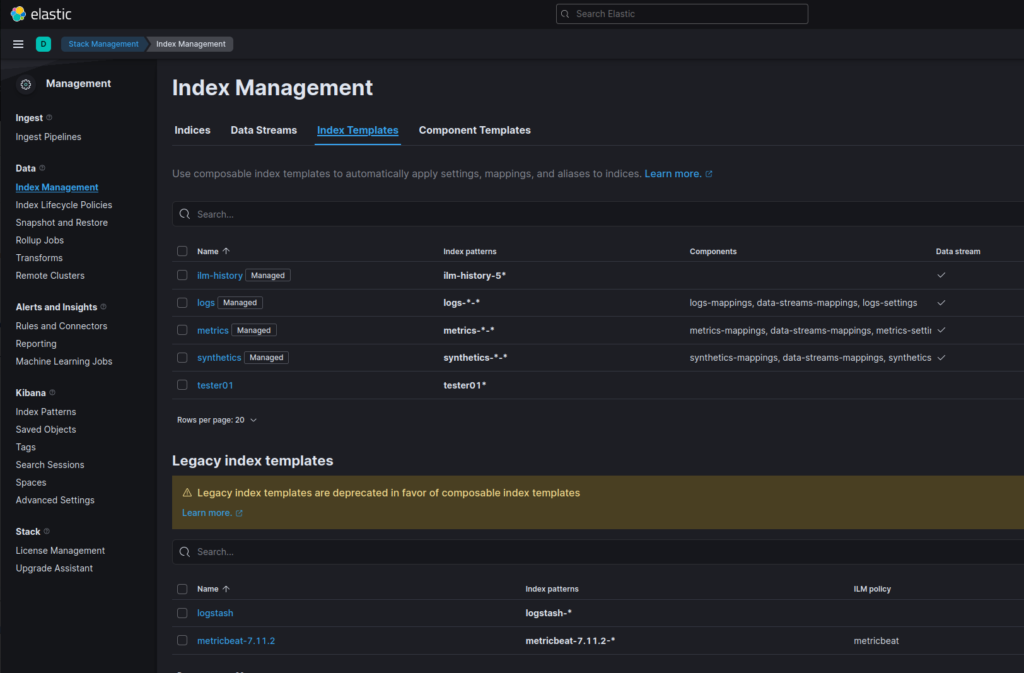
Task: Open Machine Learning Jobs in sidebar
Action: tap(64, 361)
